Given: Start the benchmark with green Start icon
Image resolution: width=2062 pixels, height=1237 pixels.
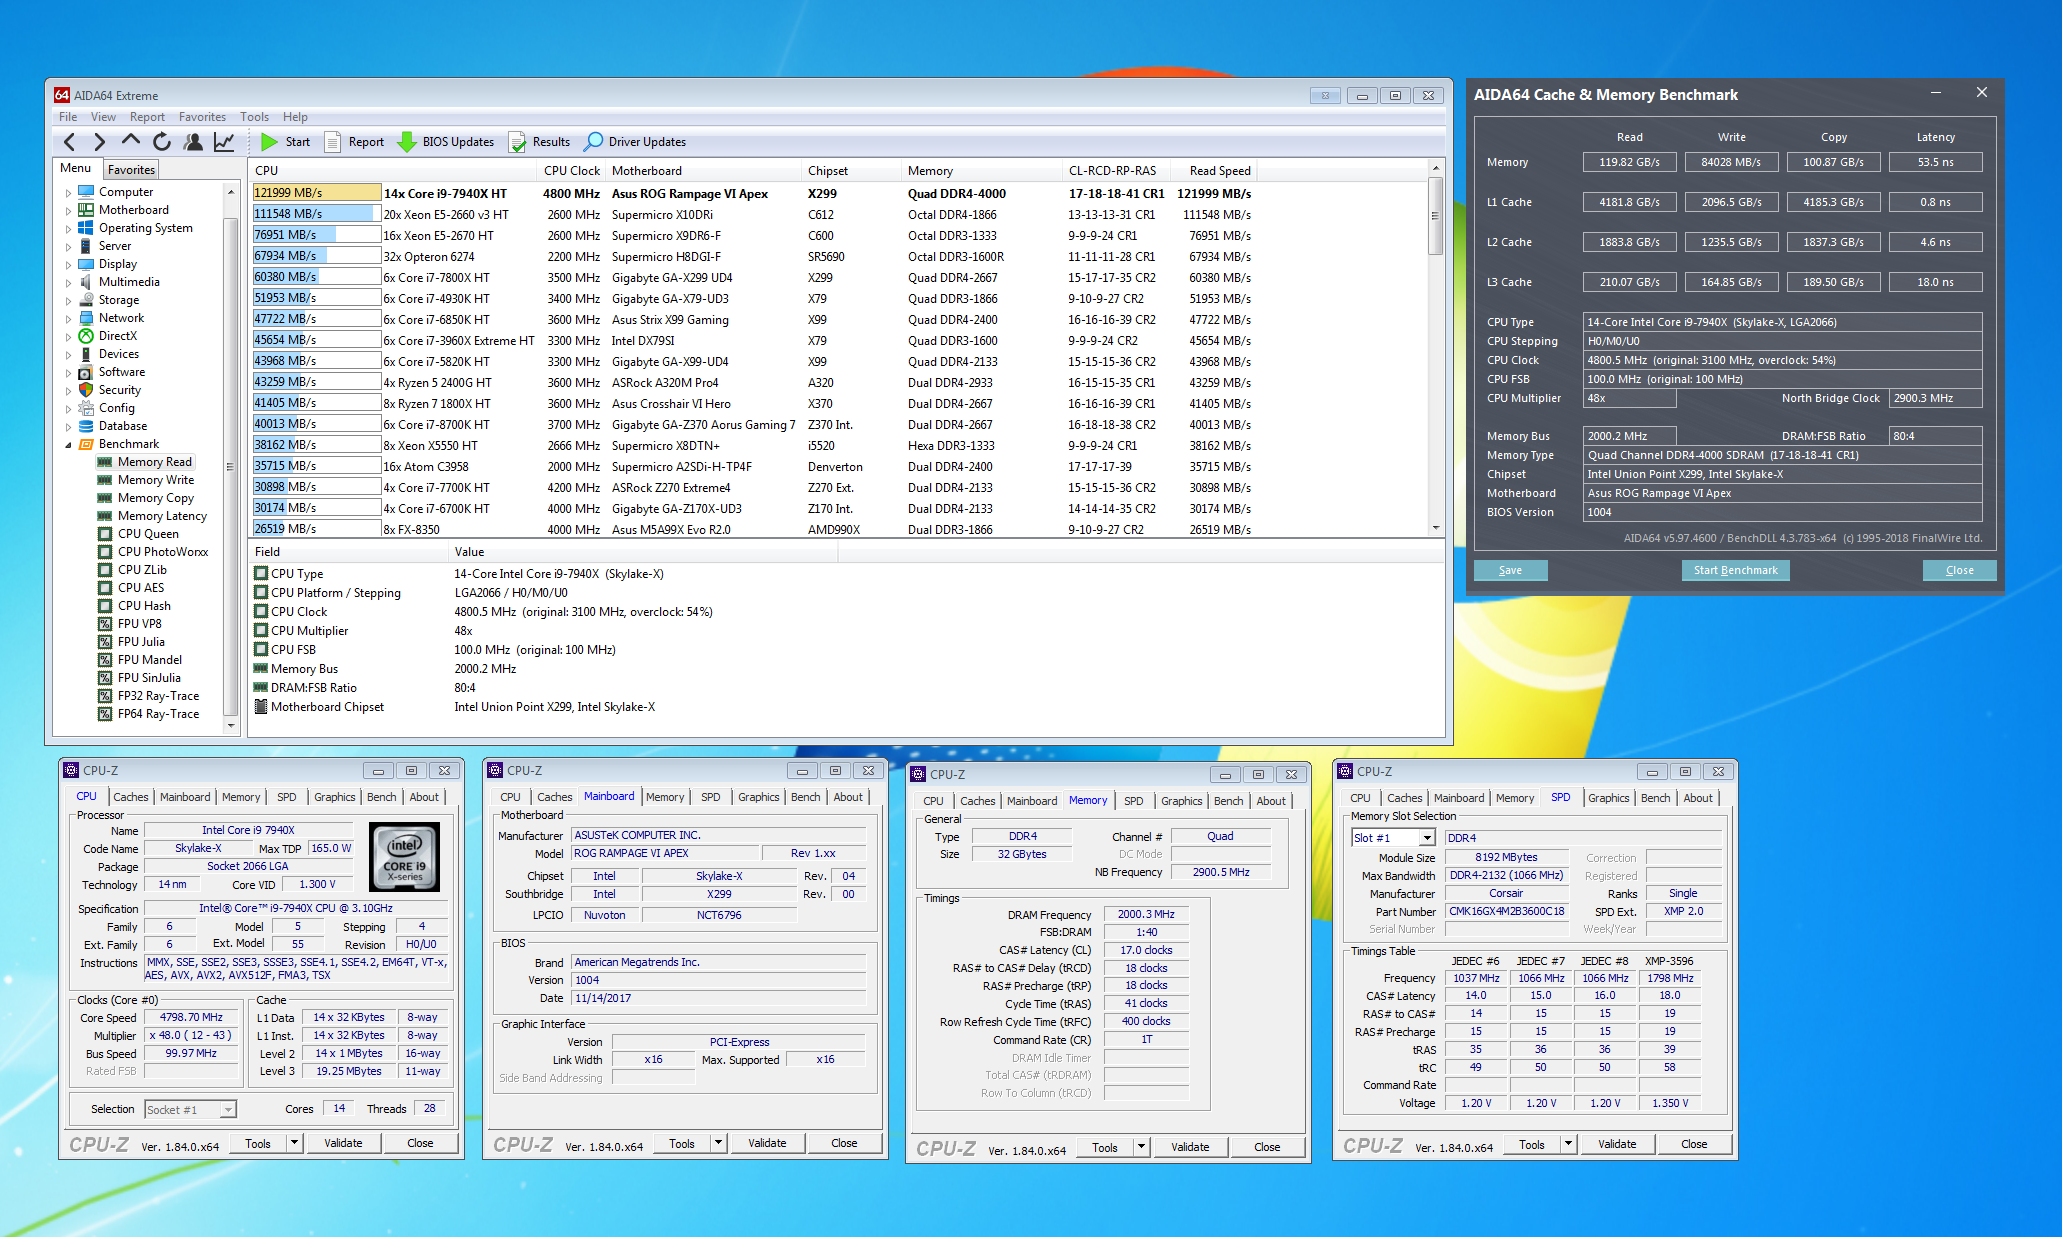Looking at the screenshot, I should pyautogui.click(x=285, y=142).
